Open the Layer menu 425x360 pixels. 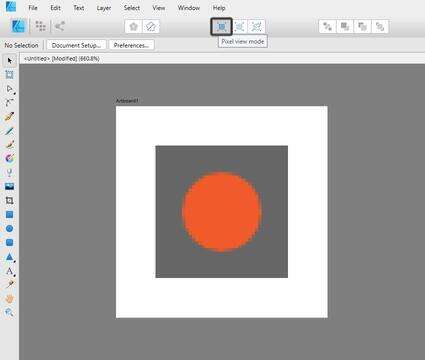tap(104, 8)
